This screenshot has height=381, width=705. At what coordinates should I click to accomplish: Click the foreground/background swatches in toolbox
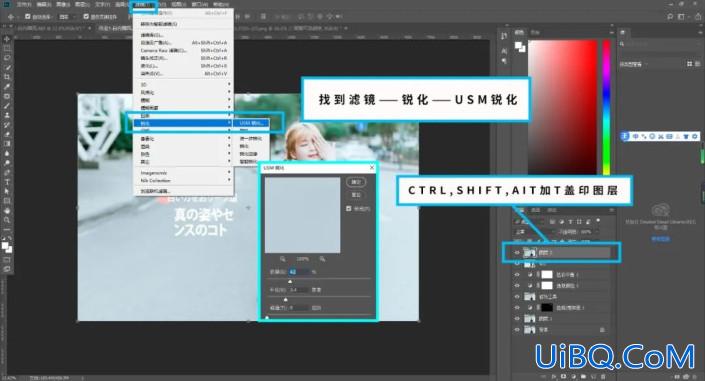tap(7, 247)
